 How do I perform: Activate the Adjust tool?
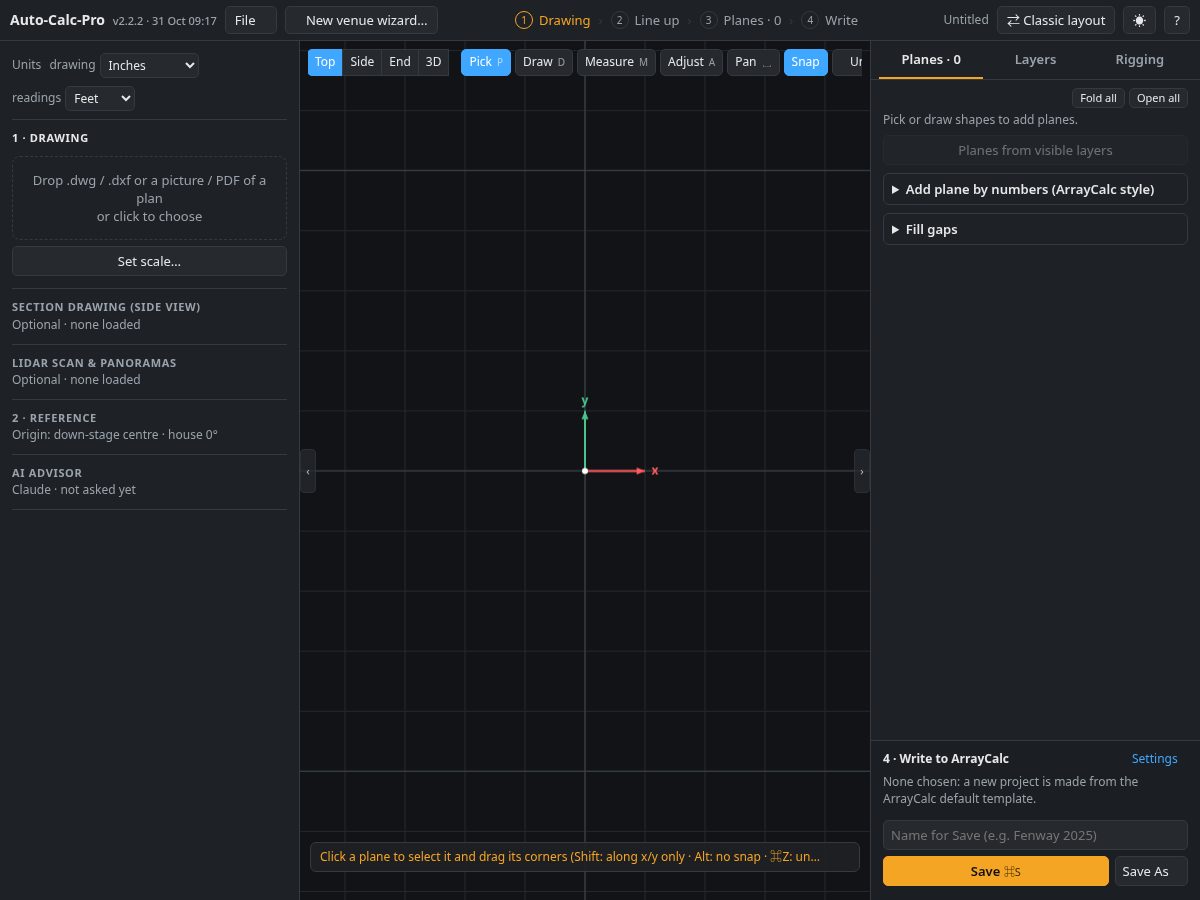point(691,62)
